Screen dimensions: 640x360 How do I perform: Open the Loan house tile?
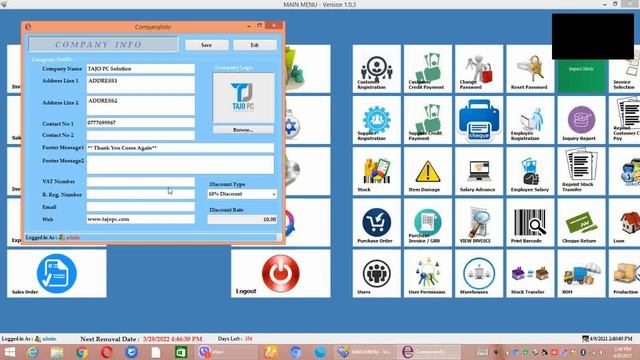click(624, 222)
